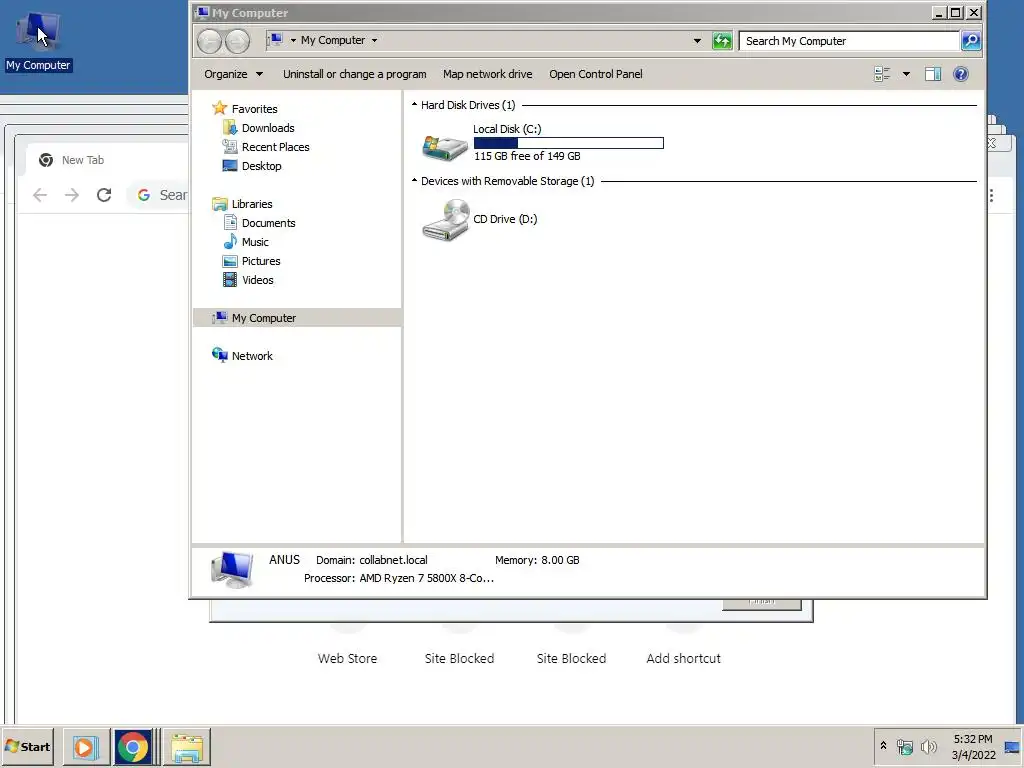Click Chrome's back arrow button
1024x768 pixels.
coord(40,195)
